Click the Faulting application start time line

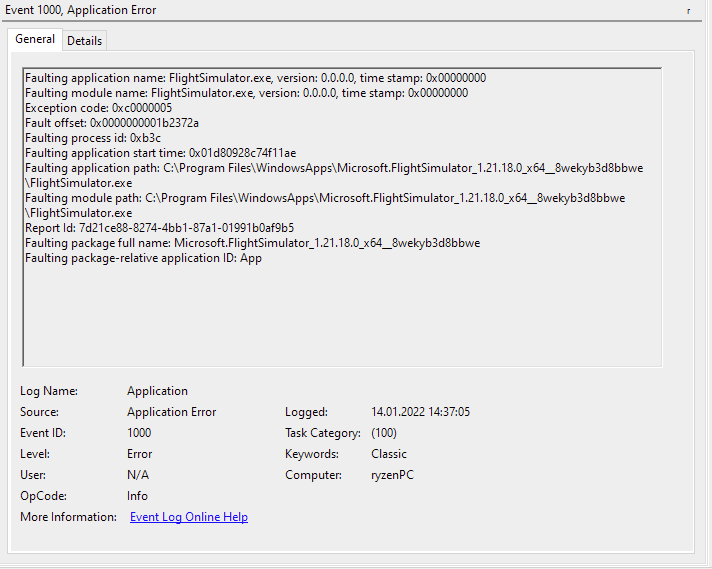pyautogui.click(x=160, y=153)
